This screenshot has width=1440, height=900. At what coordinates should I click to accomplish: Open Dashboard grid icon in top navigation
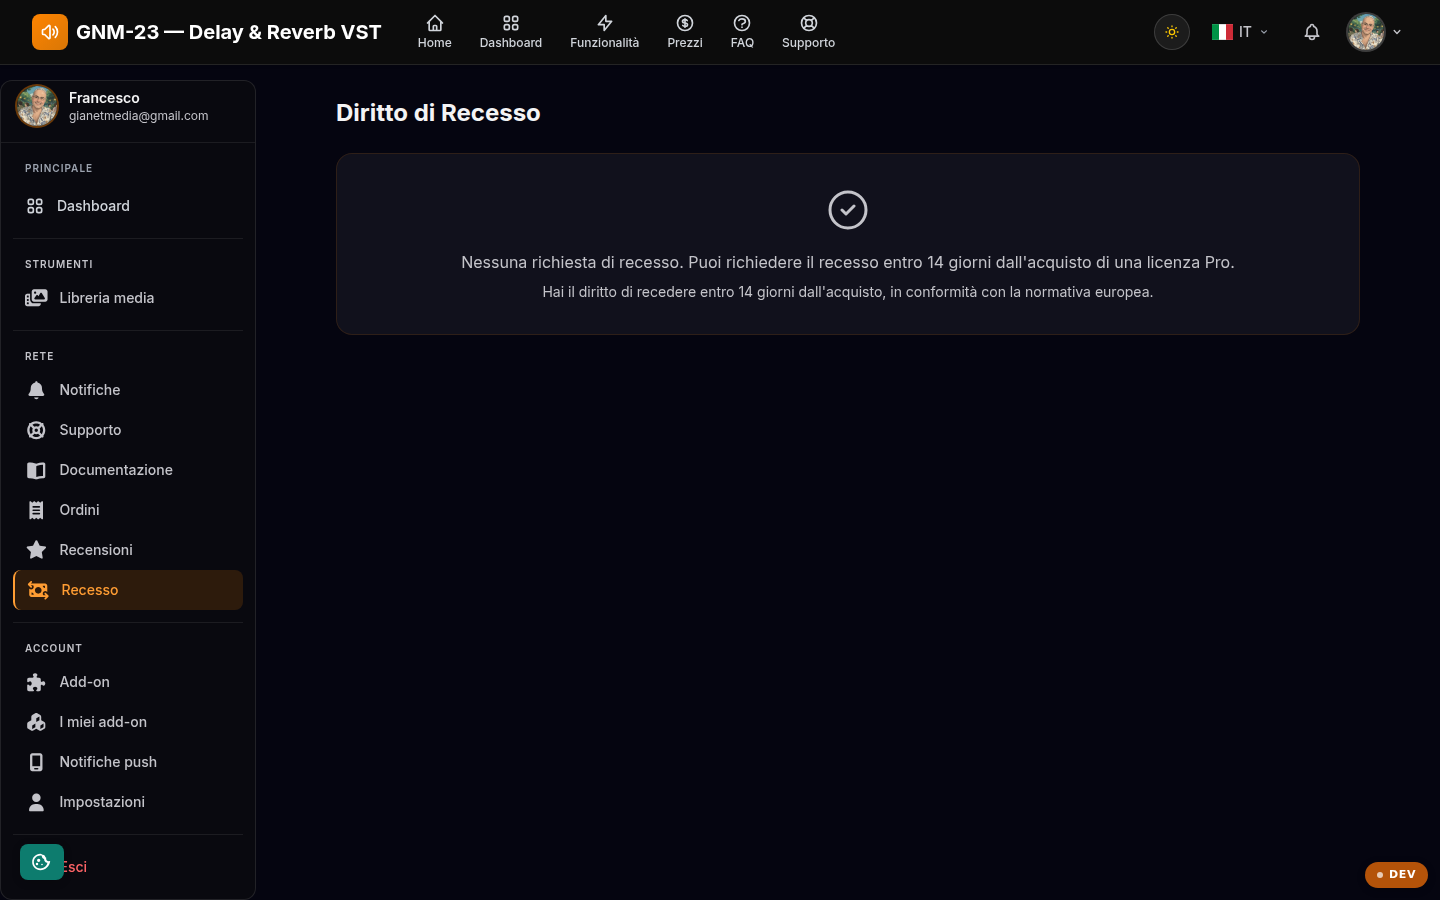[511, 23]
